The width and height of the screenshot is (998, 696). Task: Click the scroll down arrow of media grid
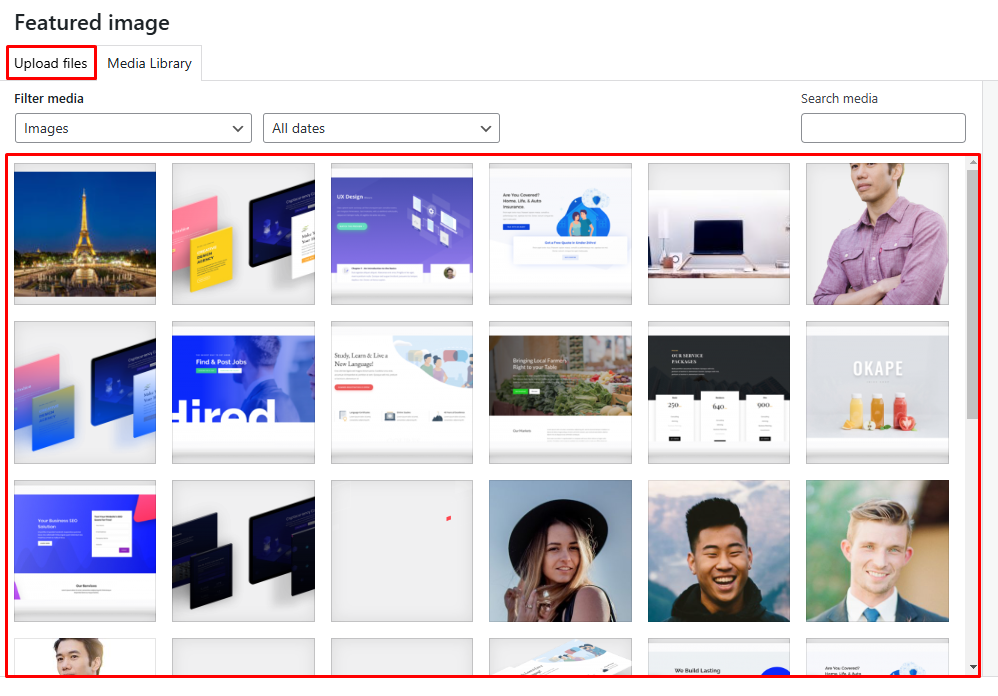click(973, 667)
